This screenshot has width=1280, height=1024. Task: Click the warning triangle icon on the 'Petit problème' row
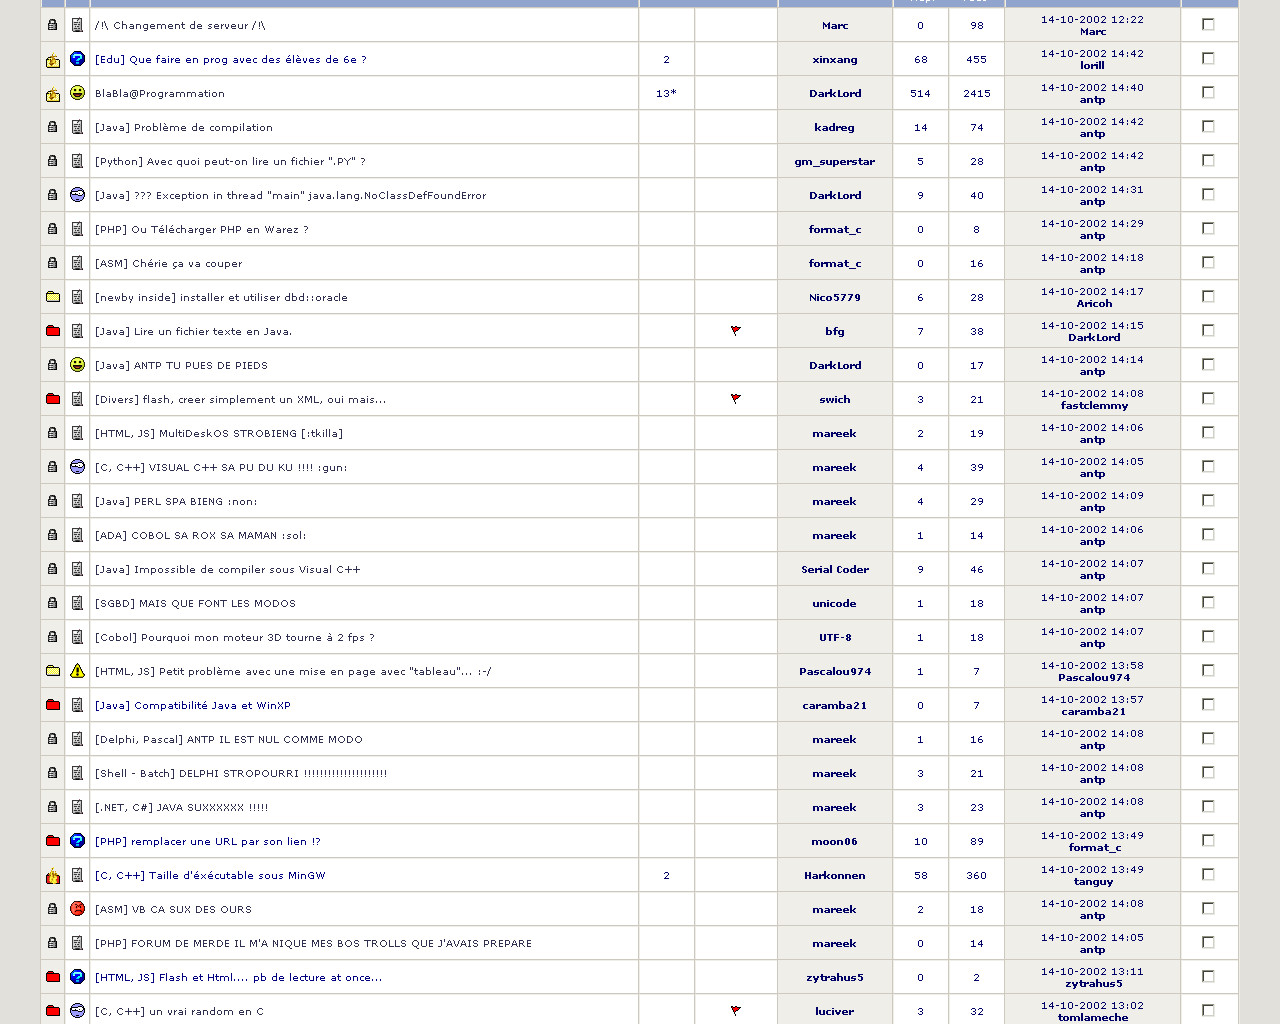[x=77, y=671]
